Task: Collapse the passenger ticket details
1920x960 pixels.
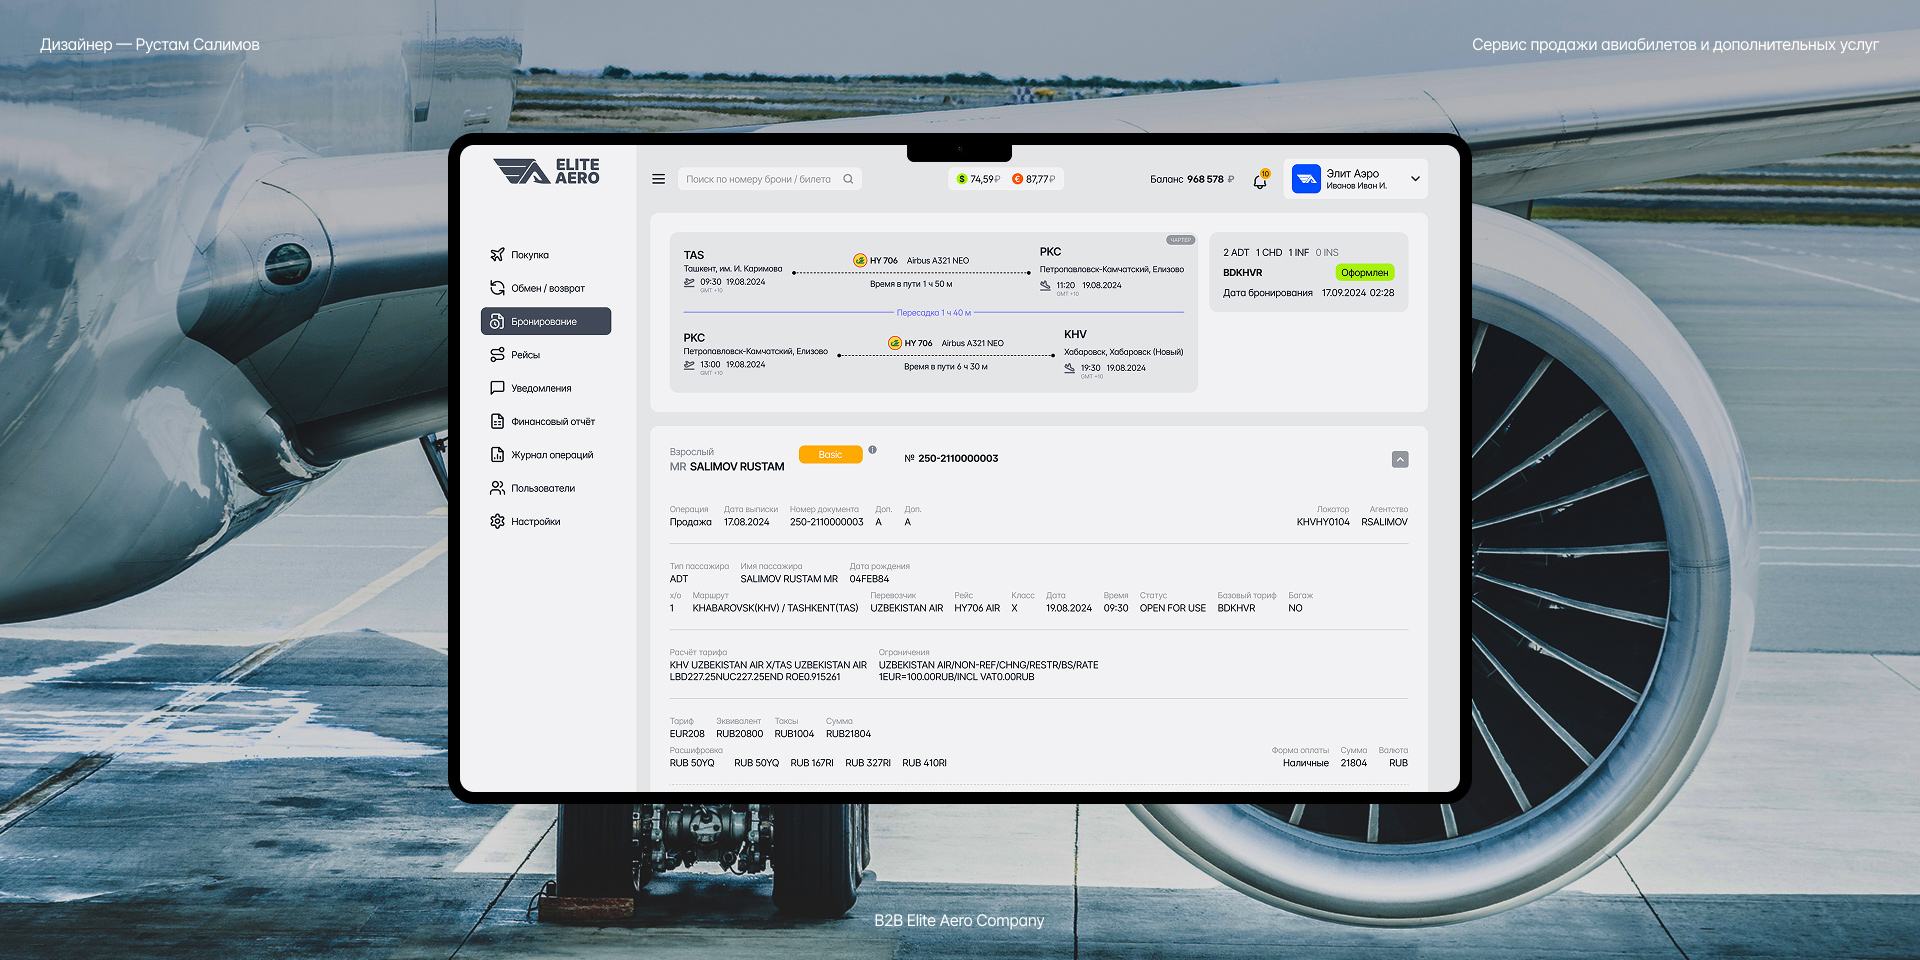Action: (1400, 459)
